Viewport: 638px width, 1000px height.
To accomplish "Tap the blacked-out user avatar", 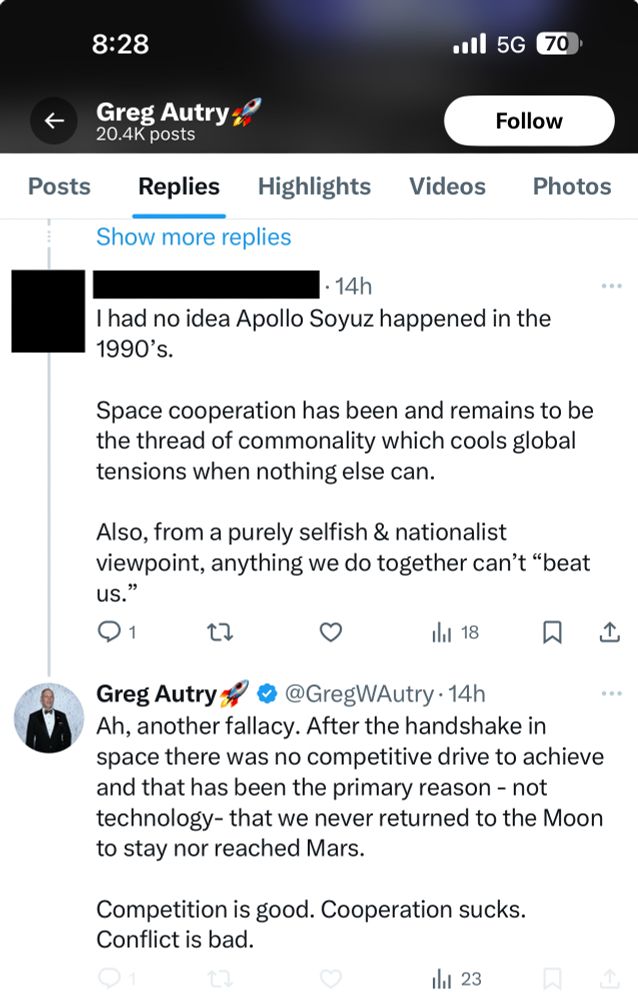I will pos(48,310).
